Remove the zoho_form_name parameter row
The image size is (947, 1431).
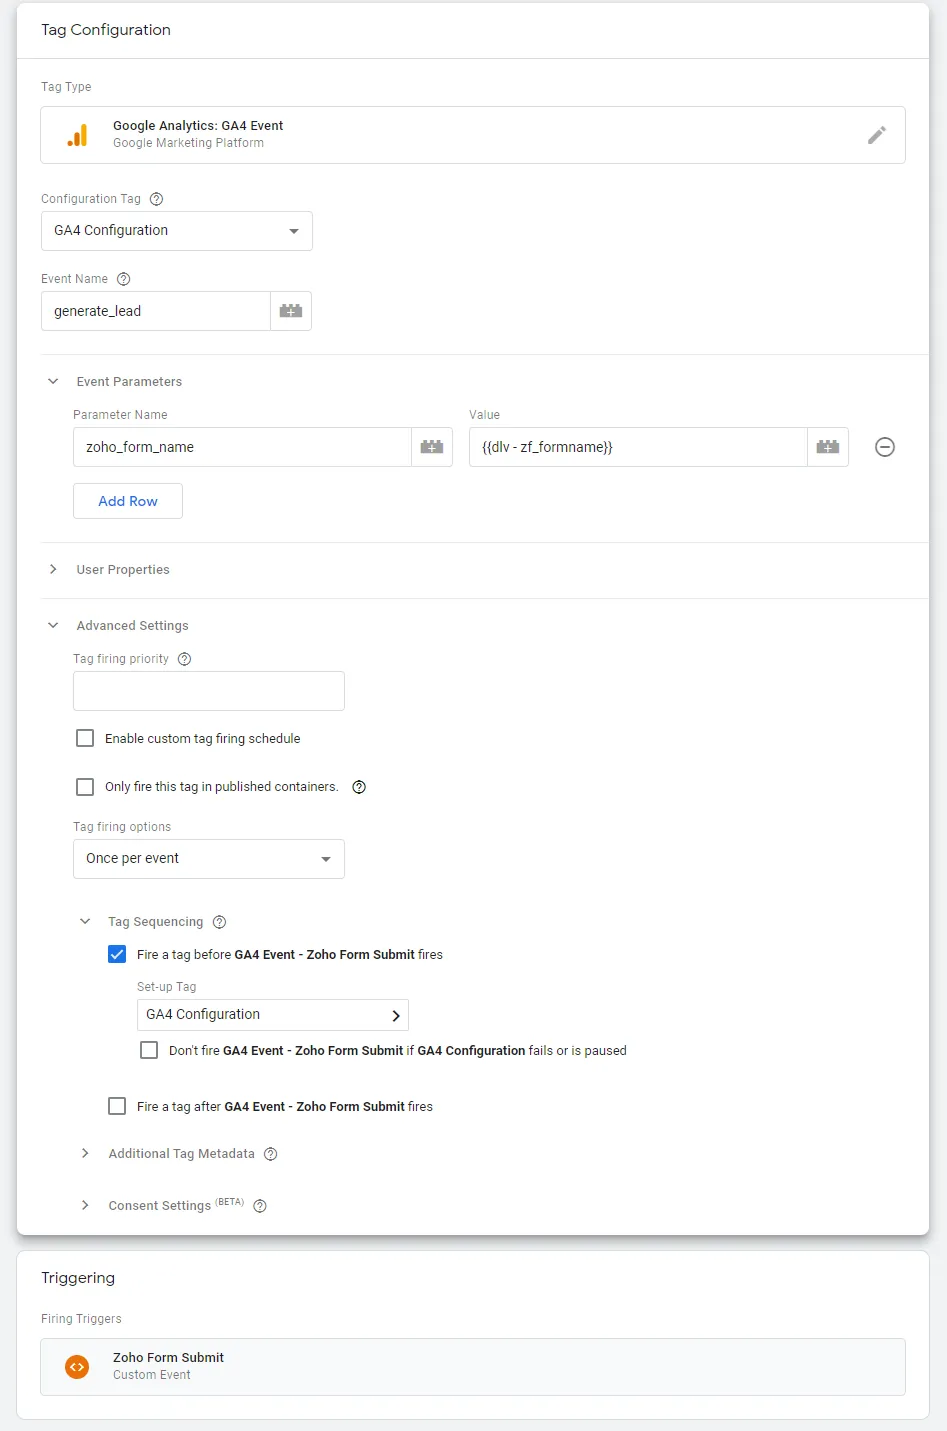885,447
